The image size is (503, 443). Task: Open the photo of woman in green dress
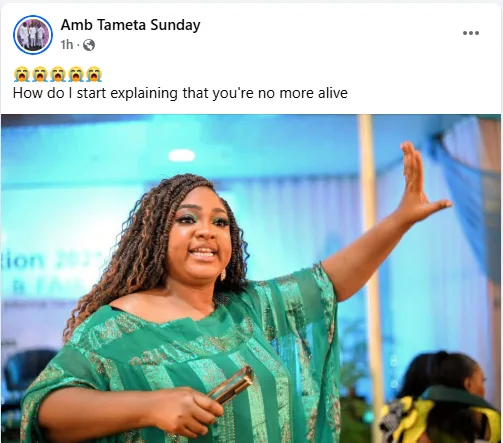[251, 279]
